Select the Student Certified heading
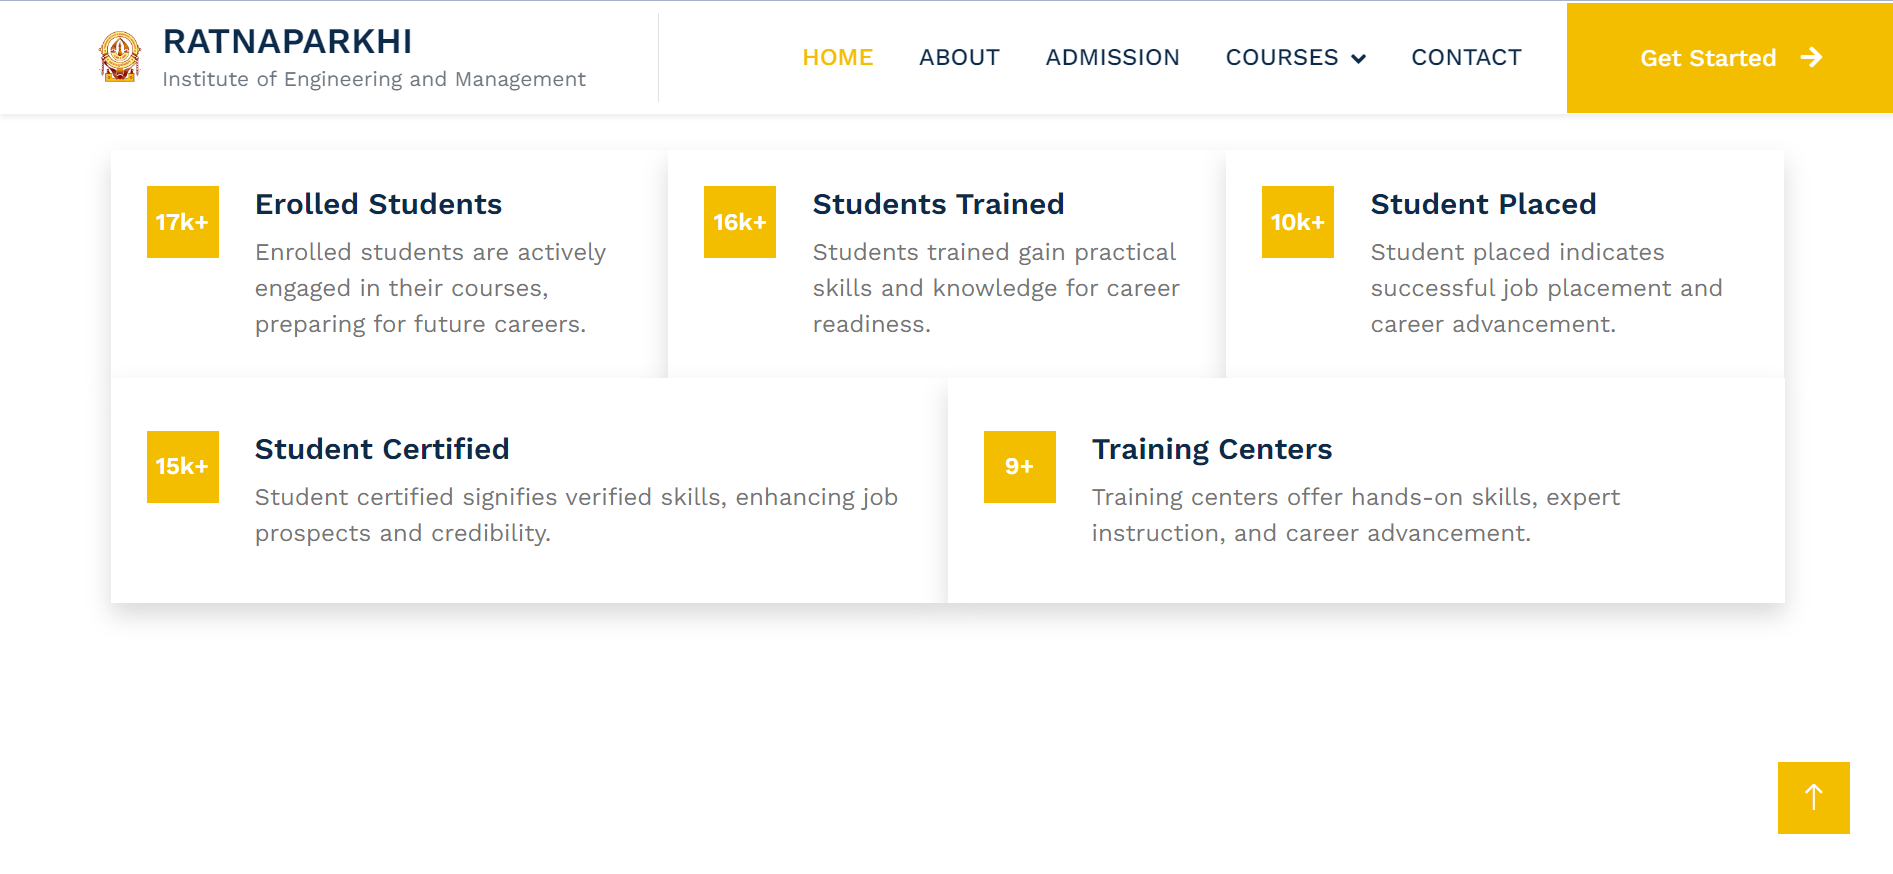 coord(382,449)
